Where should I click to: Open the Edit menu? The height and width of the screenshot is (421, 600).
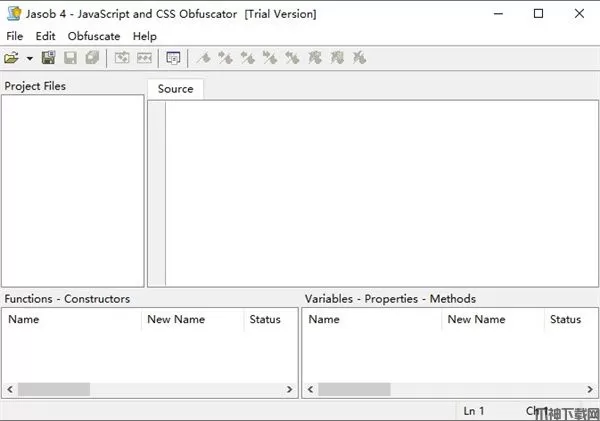click(46, 36)
